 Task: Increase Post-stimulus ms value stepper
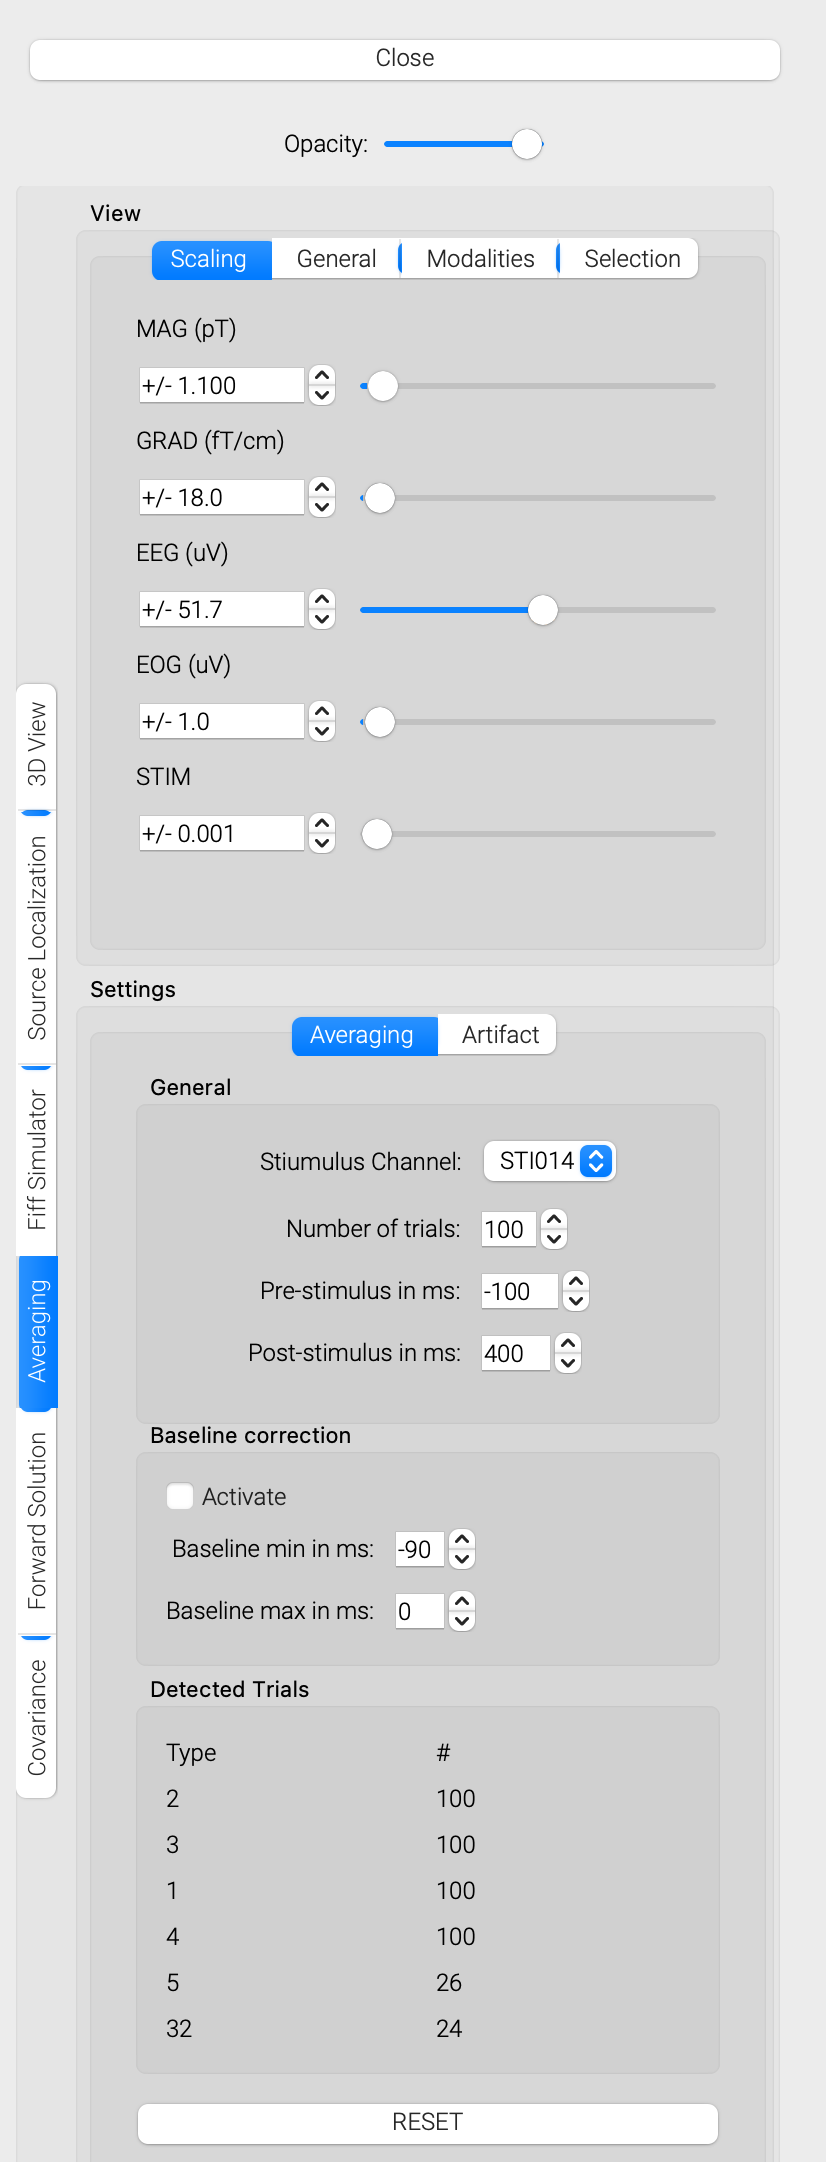coord(568,1344)
